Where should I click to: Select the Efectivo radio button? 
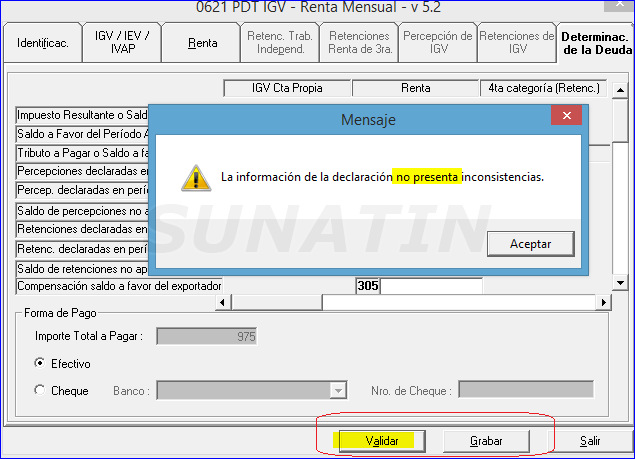[40, 363]
